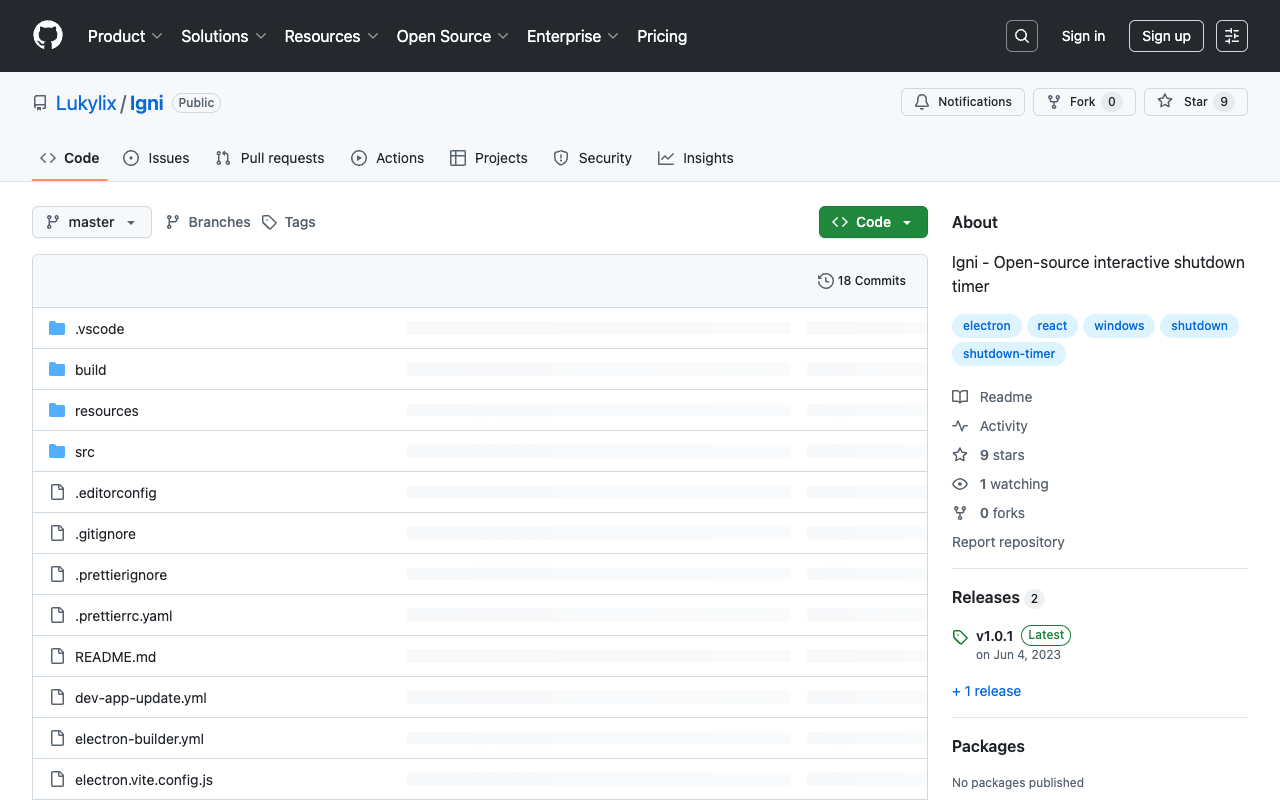Open the Security tab
Image resolution: width=1280 pixels, height=800 pixels.
click(593, 158)
